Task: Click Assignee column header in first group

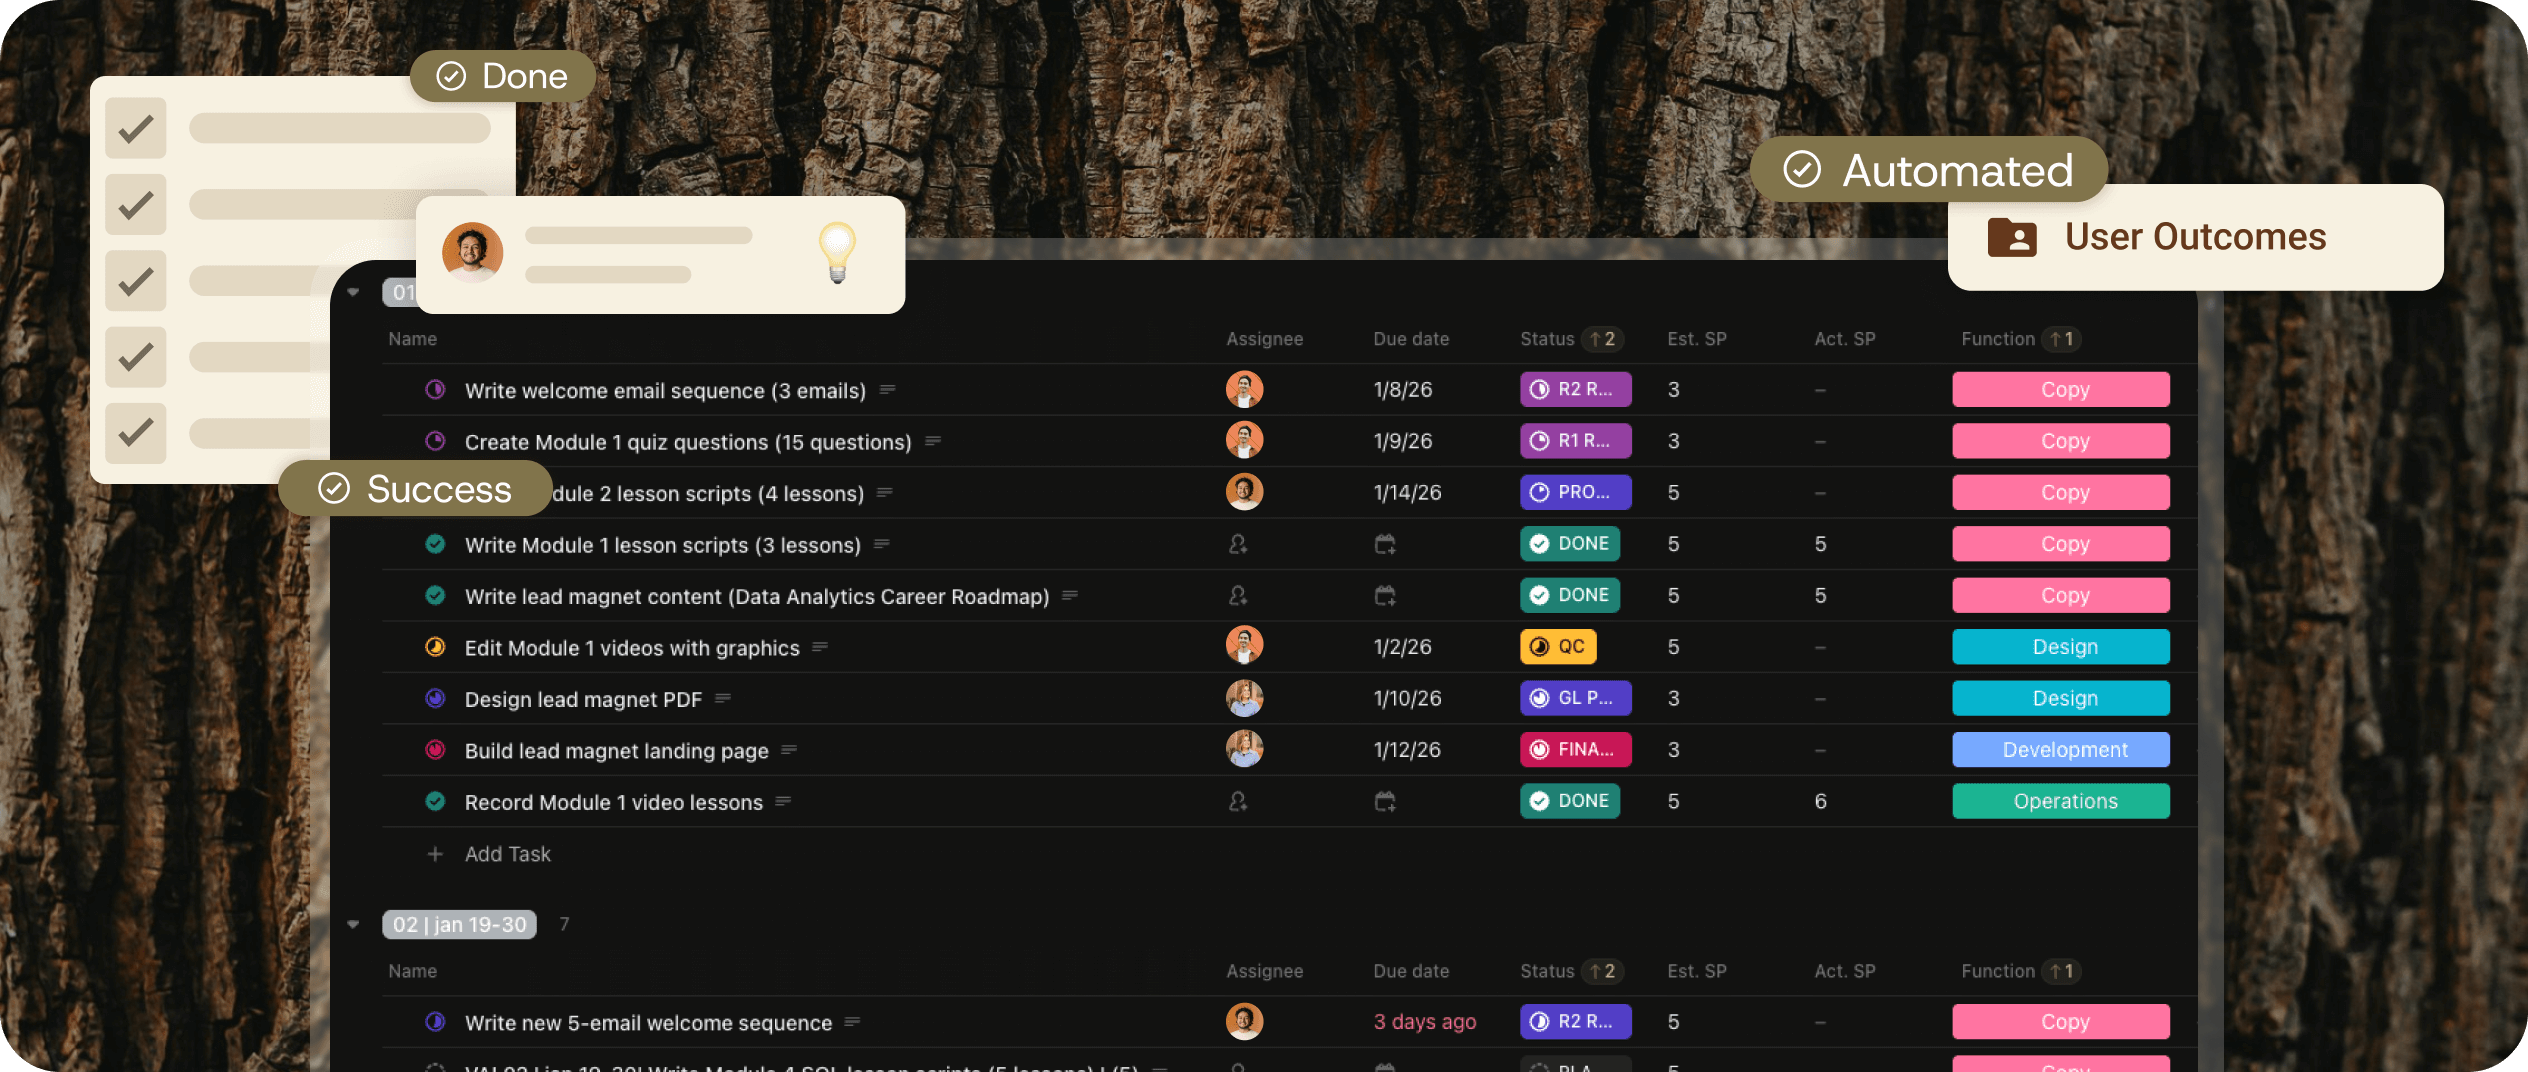Action: click(x=1265, y=339)
